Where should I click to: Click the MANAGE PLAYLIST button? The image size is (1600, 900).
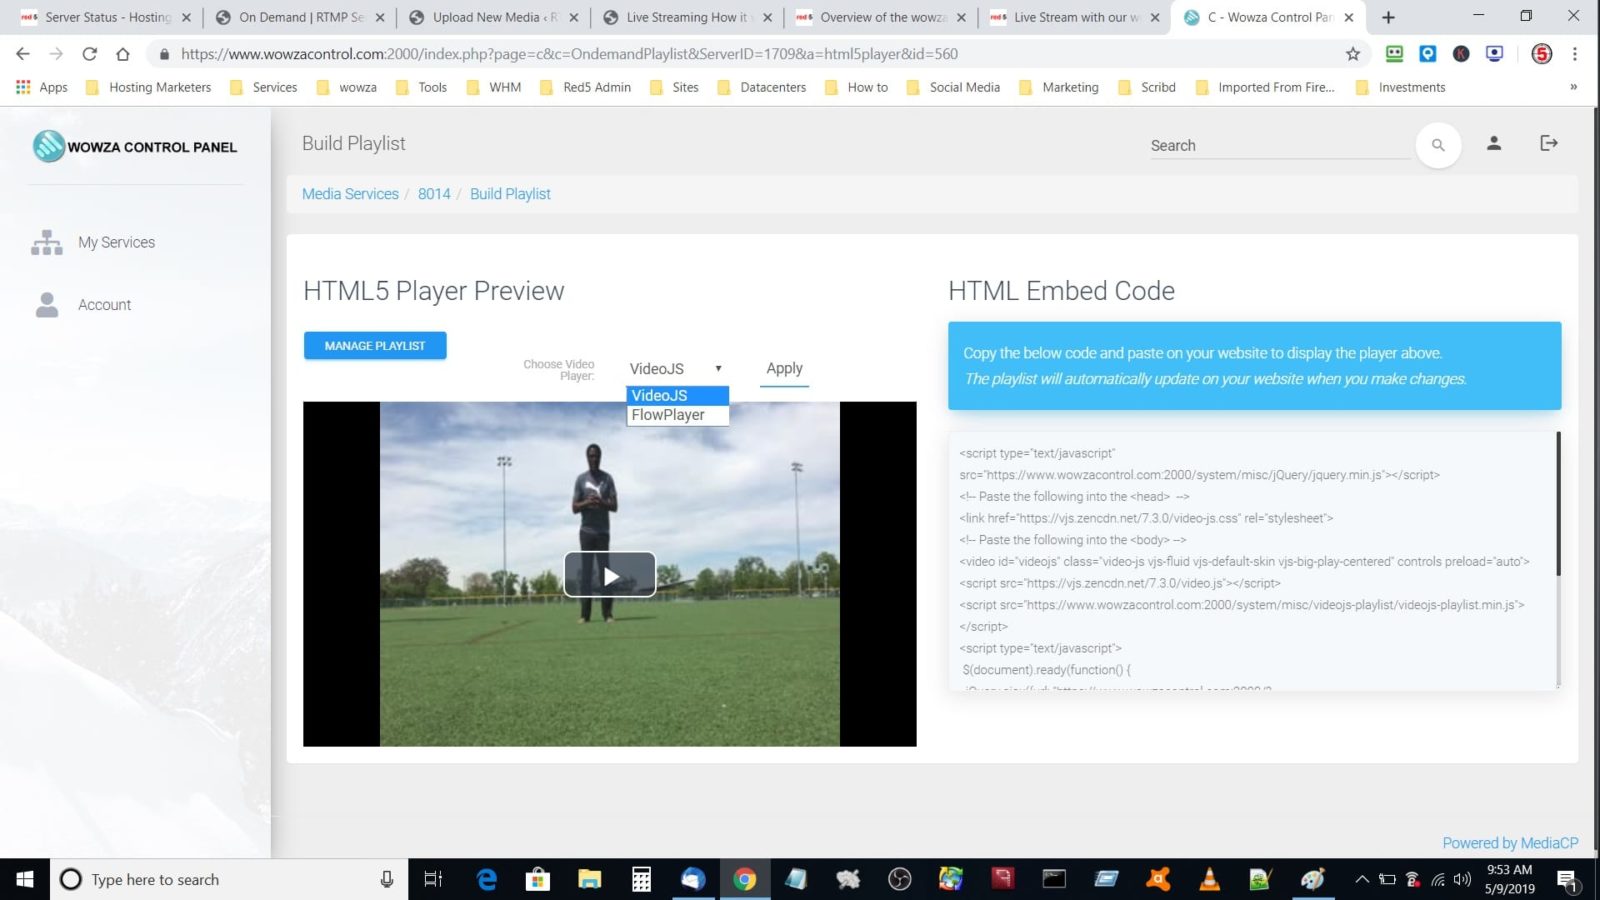(375, 345)
